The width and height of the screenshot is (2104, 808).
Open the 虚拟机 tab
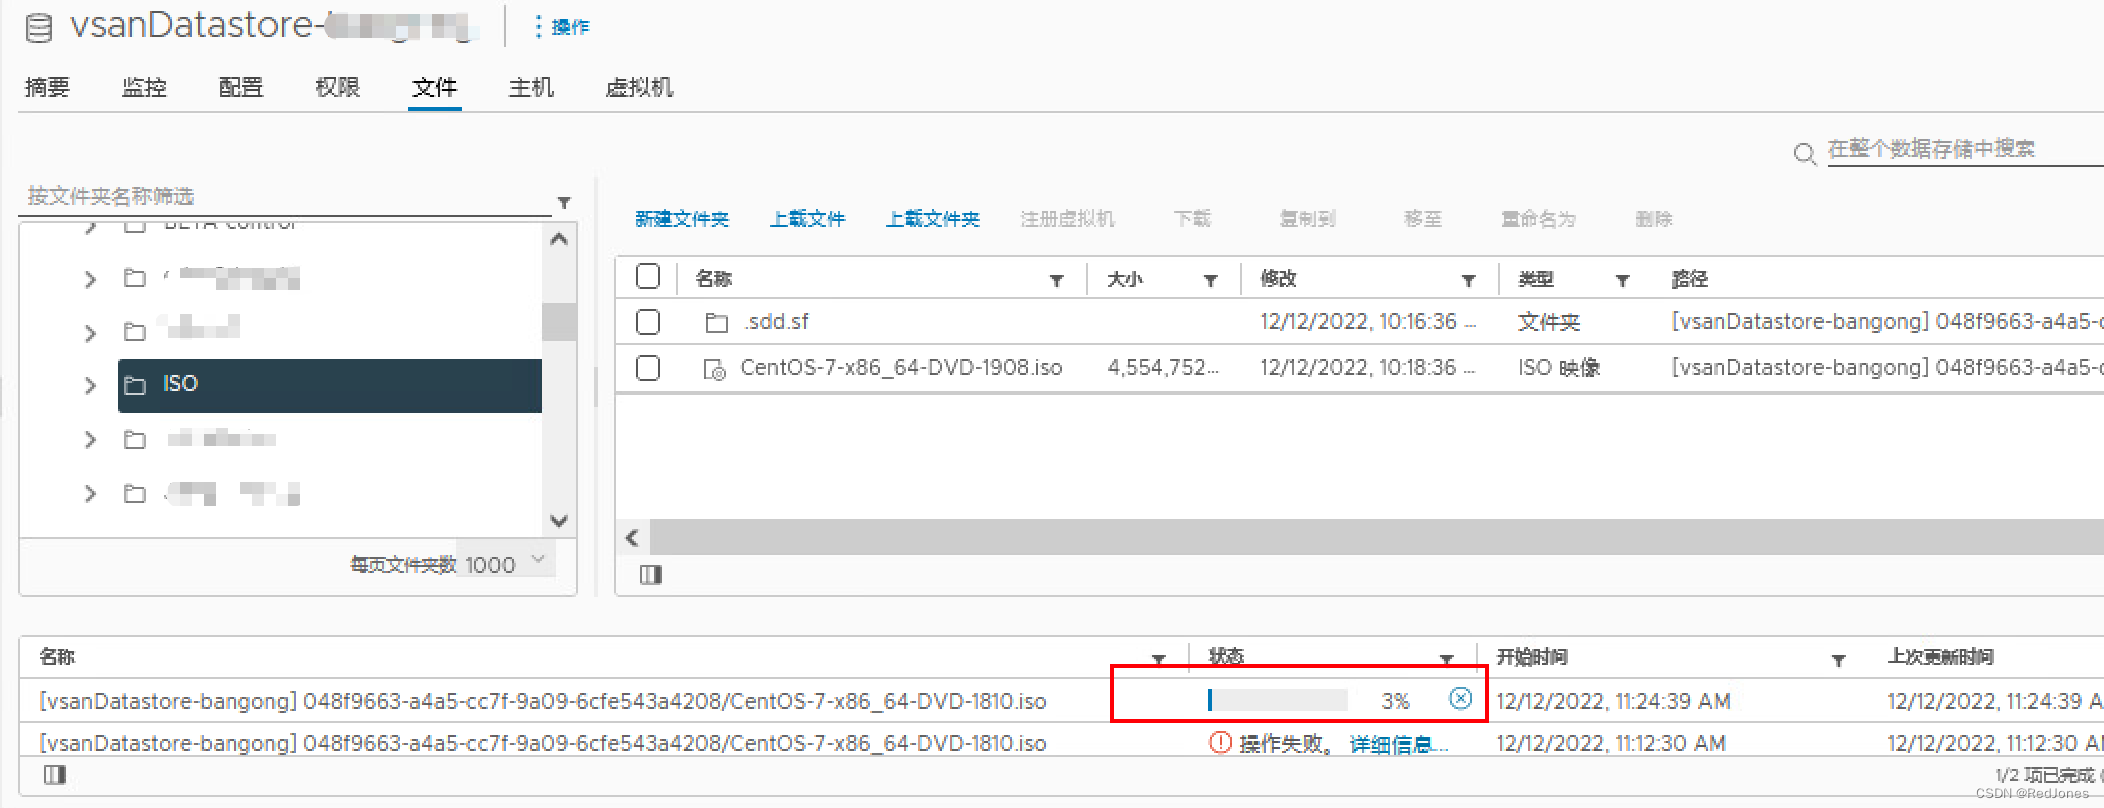coord(639,88)
